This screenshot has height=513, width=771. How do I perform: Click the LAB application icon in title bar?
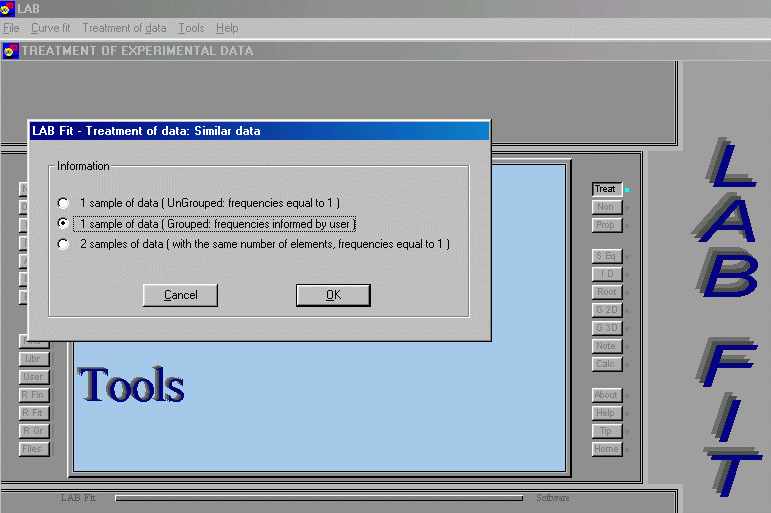tap(7, 8)
